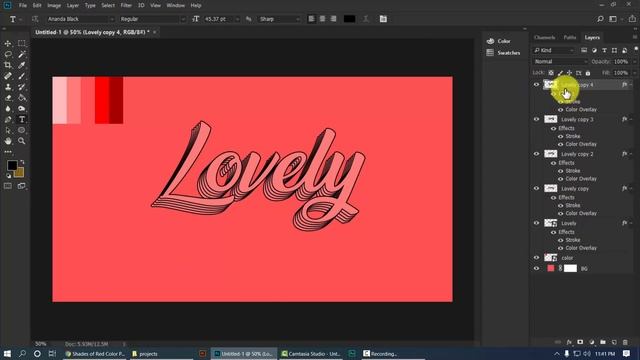Select the Clone Stamp tool

(x=8, y=87)
